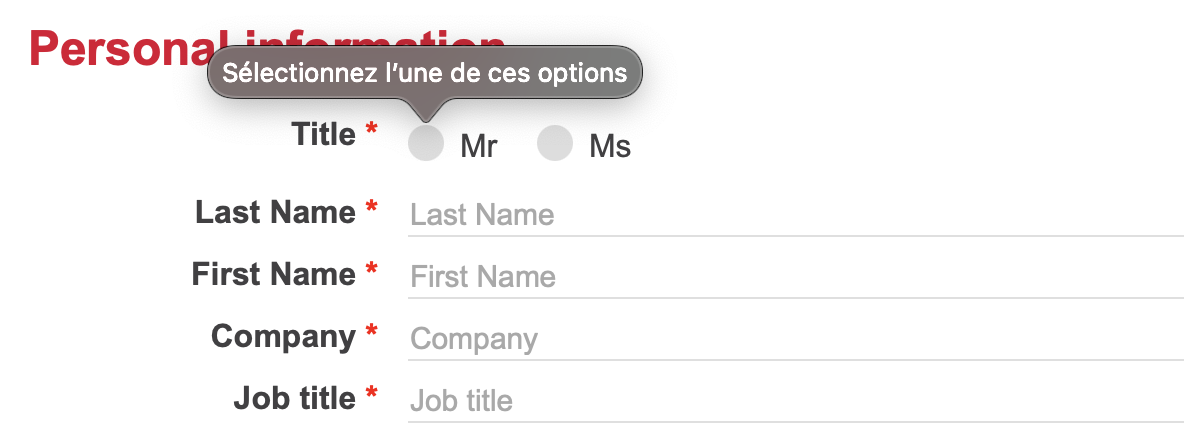Click the red asterisk beside Job title
The width and height of the screenshot is (1204, 438).
point(372,395)
